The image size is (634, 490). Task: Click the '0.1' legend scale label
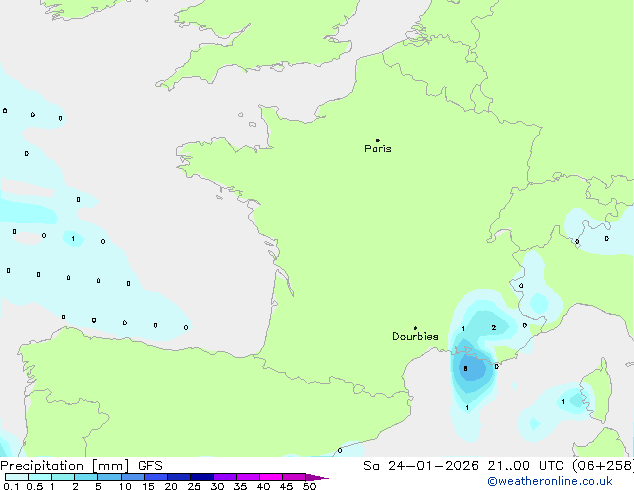tap(11, 486)
